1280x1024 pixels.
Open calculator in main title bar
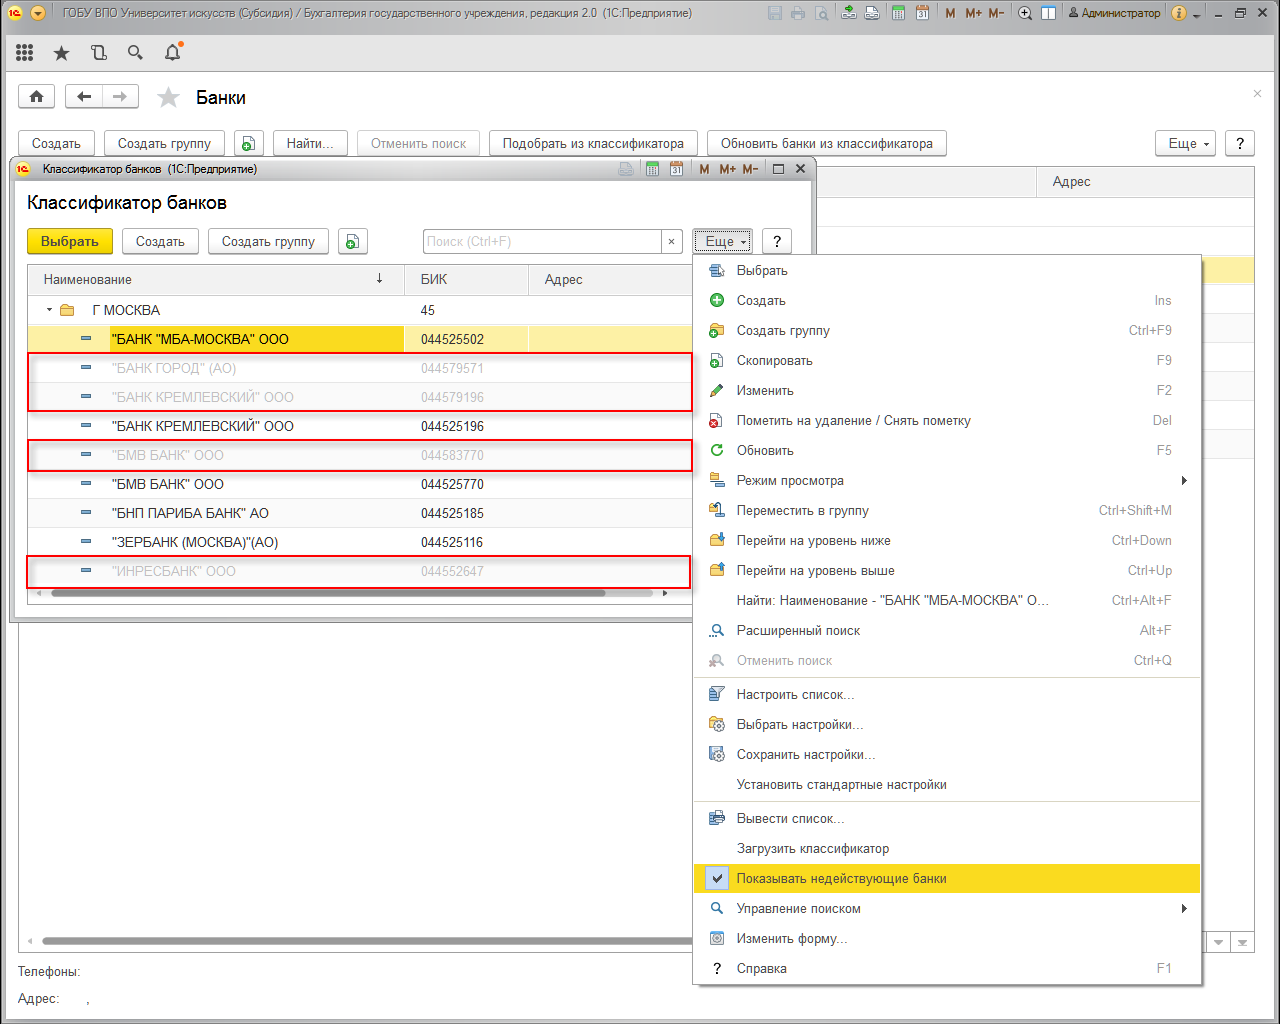(x=898, y=13)
